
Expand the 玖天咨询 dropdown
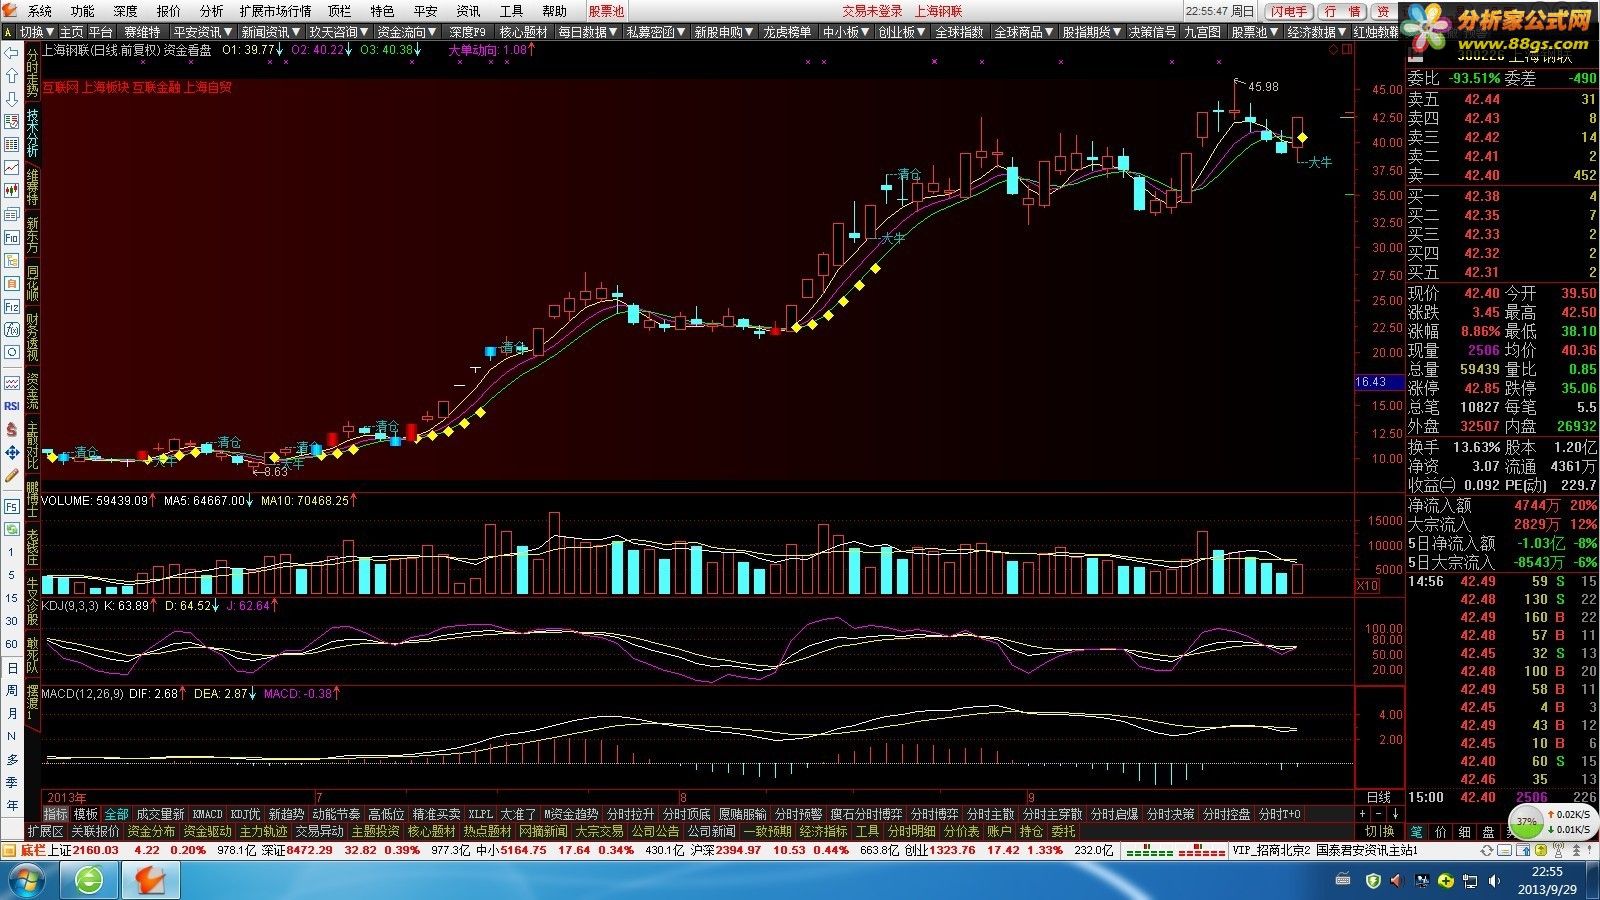[x=339, y=32]
